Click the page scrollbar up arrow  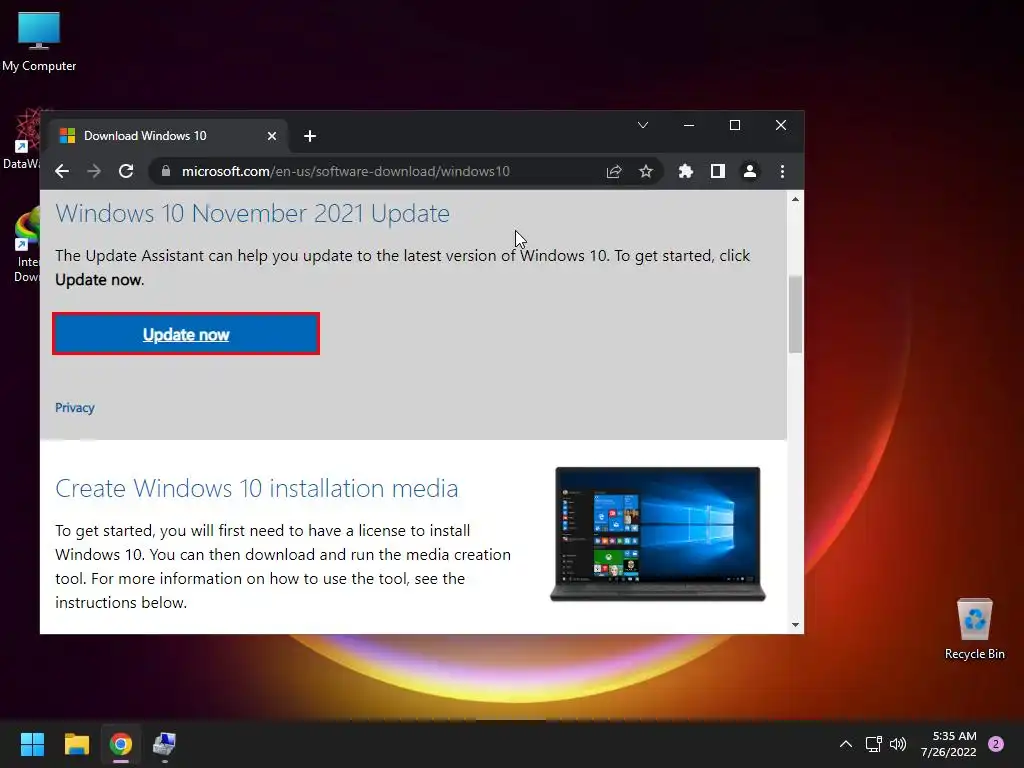point(795,199)
